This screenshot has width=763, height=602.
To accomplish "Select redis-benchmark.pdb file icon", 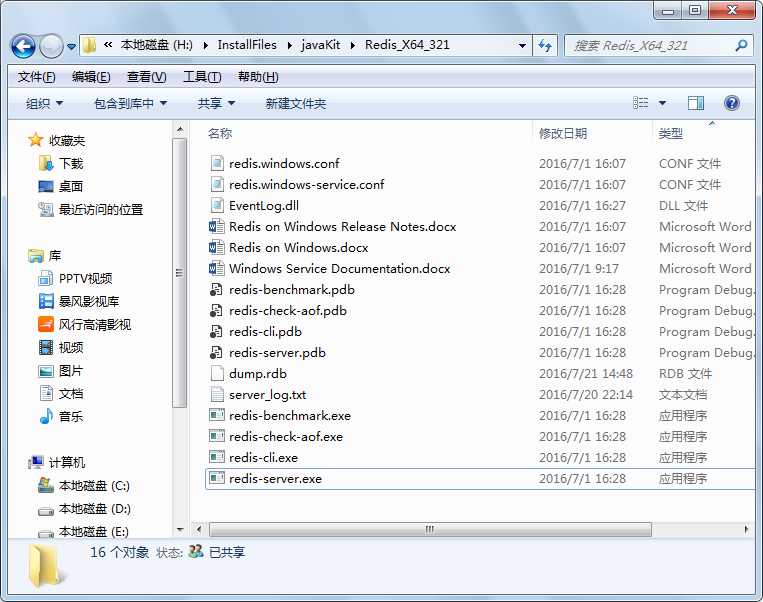I will [x=217, y=290].
